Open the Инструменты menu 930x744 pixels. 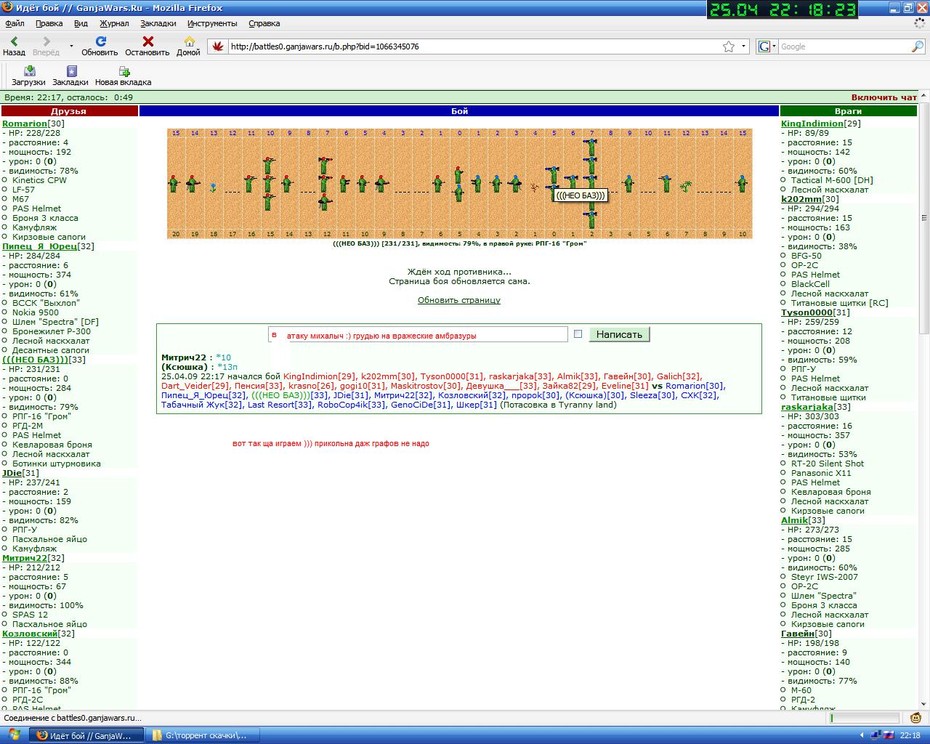point(212,24)
